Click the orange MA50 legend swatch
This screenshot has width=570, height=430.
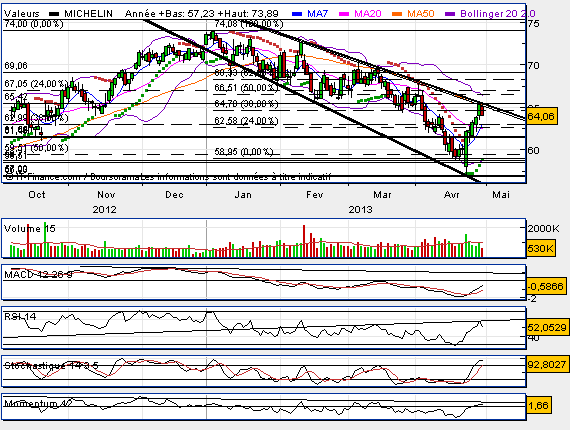(x=397, y=14)
